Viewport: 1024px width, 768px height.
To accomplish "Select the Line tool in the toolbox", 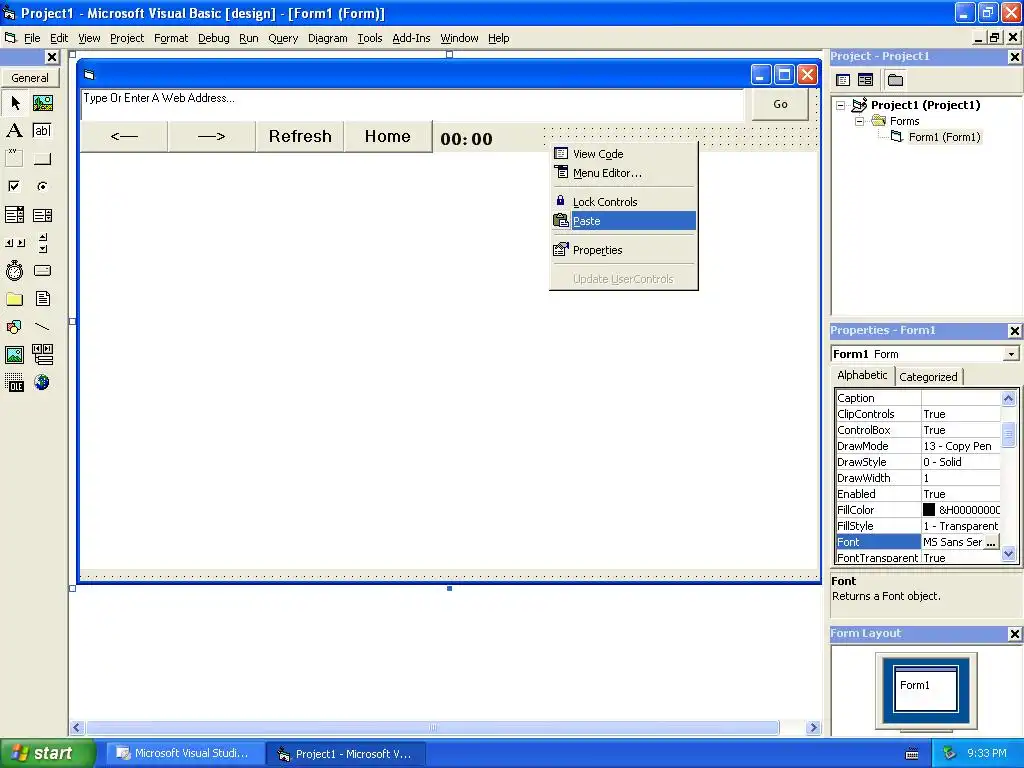I will [x=42, y=327].
